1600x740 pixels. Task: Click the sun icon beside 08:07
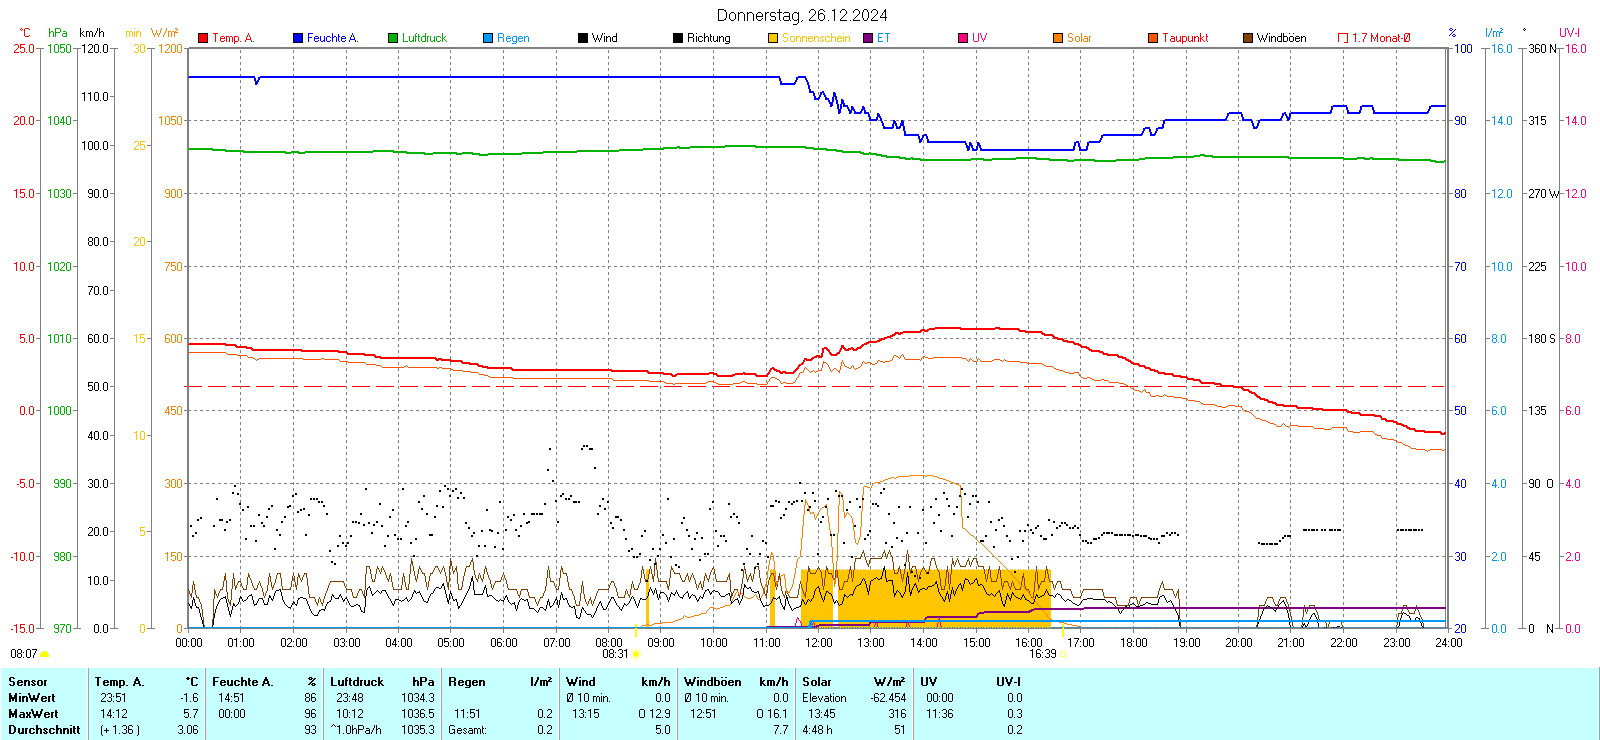[44, 654]
